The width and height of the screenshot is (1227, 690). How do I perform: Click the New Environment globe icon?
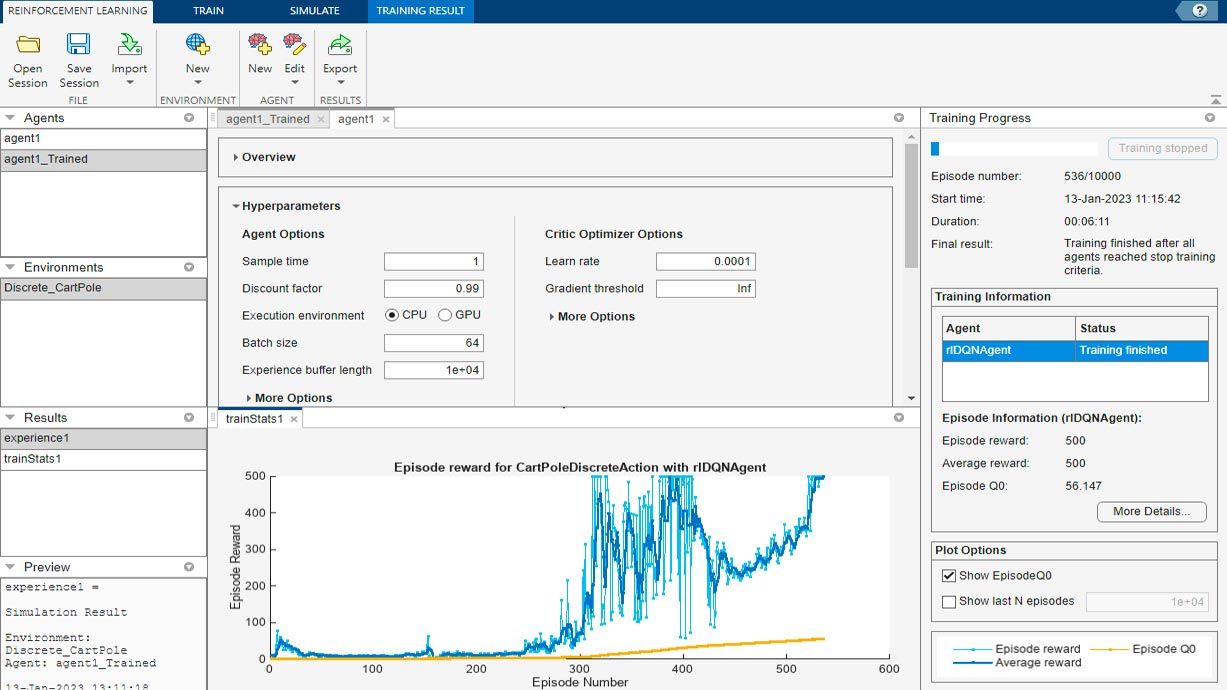click(x=197, y=45)
